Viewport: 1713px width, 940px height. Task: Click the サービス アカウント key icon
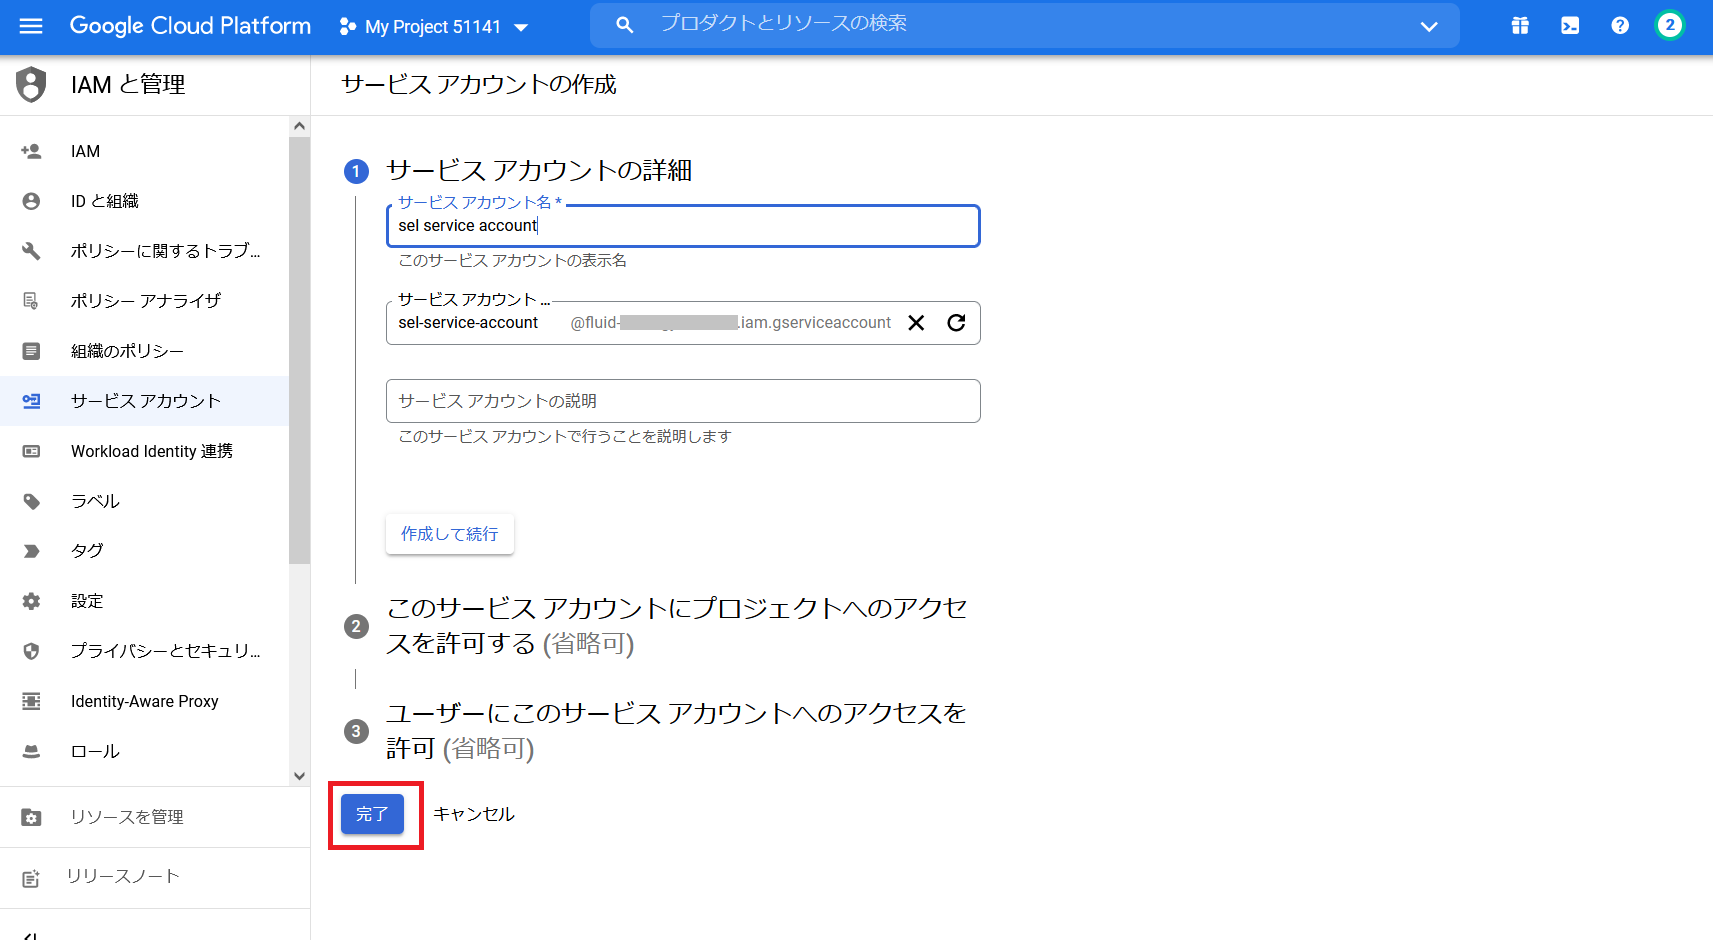(31, 401)
